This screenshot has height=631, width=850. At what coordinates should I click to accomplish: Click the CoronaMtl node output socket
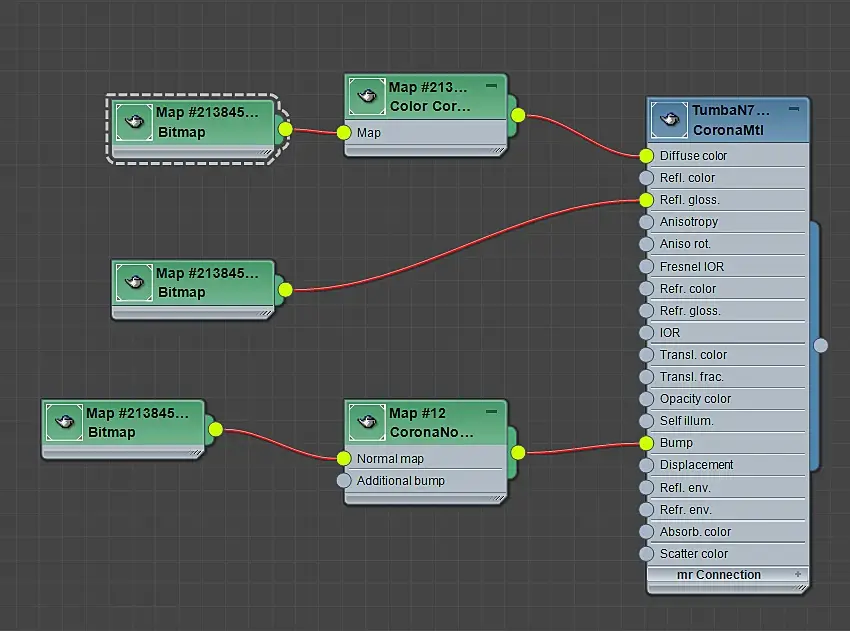821,346
